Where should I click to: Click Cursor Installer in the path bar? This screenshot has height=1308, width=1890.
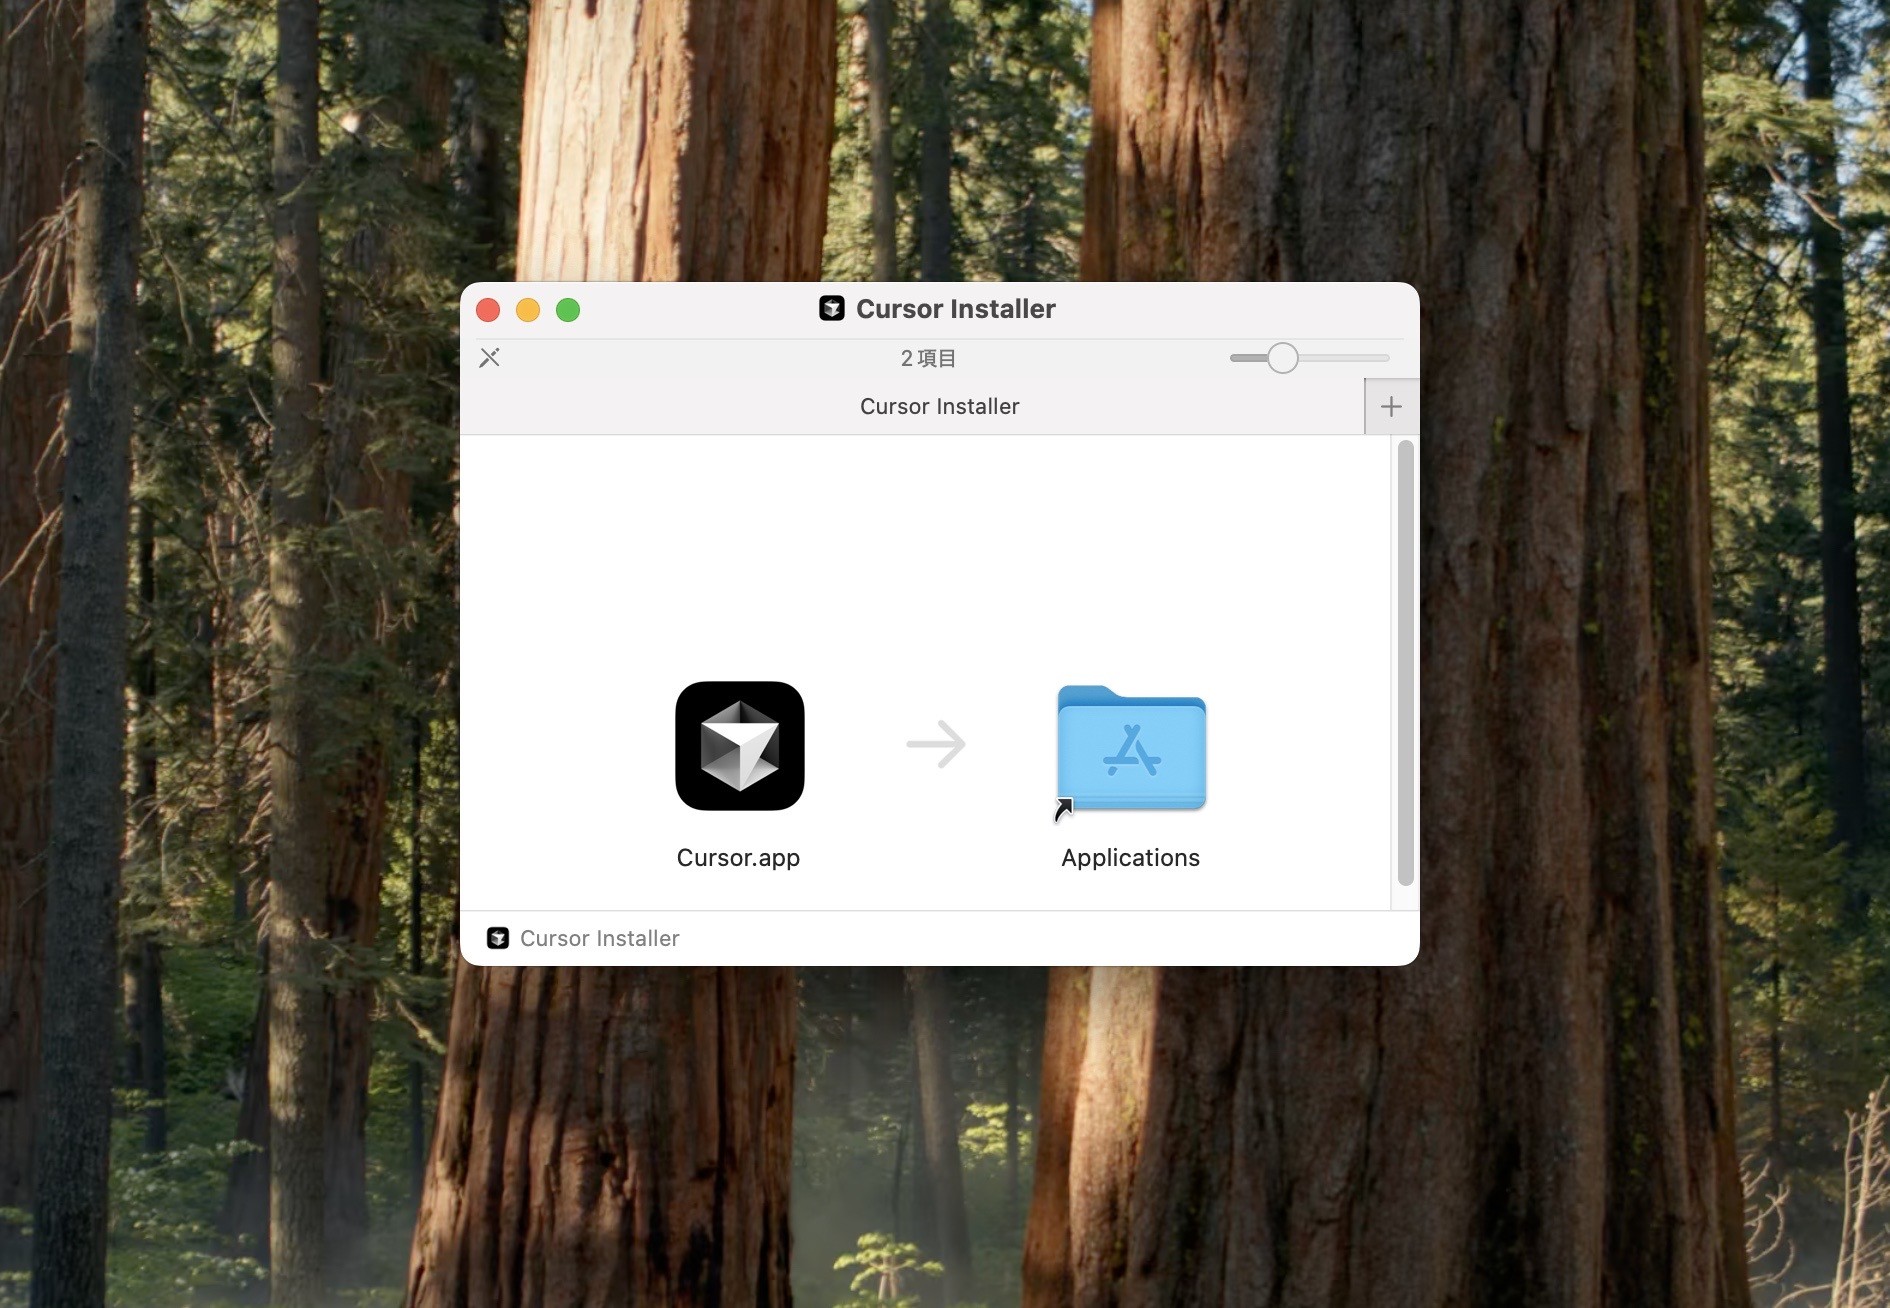[x=599, y=938]
